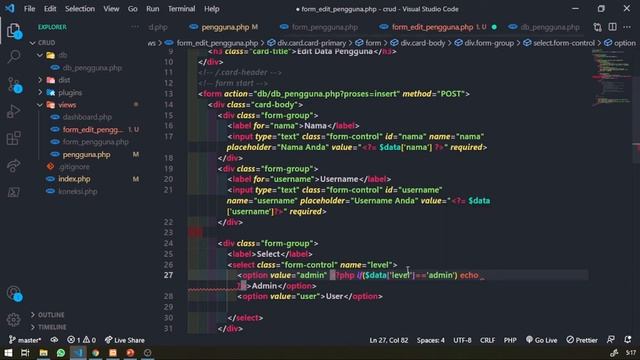The image size is (640, 360).
Task: Expand the plugins folder
Action: [x=40, y=93]
